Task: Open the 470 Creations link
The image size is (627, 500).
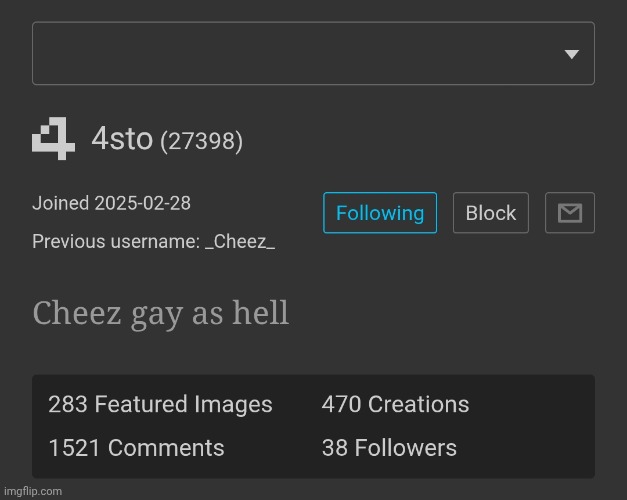Action: pos(395,404)
